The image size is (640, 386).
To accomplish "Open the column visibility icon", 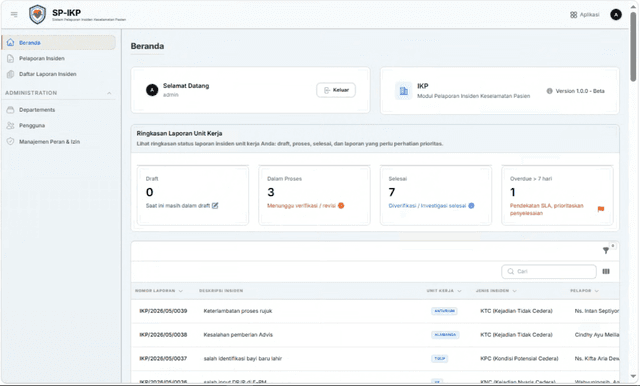I will pos(606,271).
